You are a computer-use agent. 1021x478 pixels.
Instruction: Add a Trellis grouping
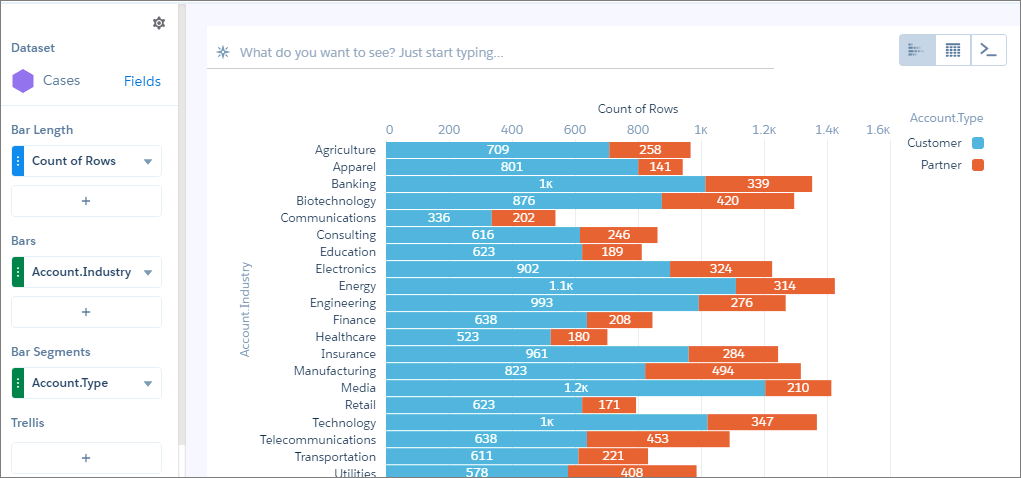86,458
